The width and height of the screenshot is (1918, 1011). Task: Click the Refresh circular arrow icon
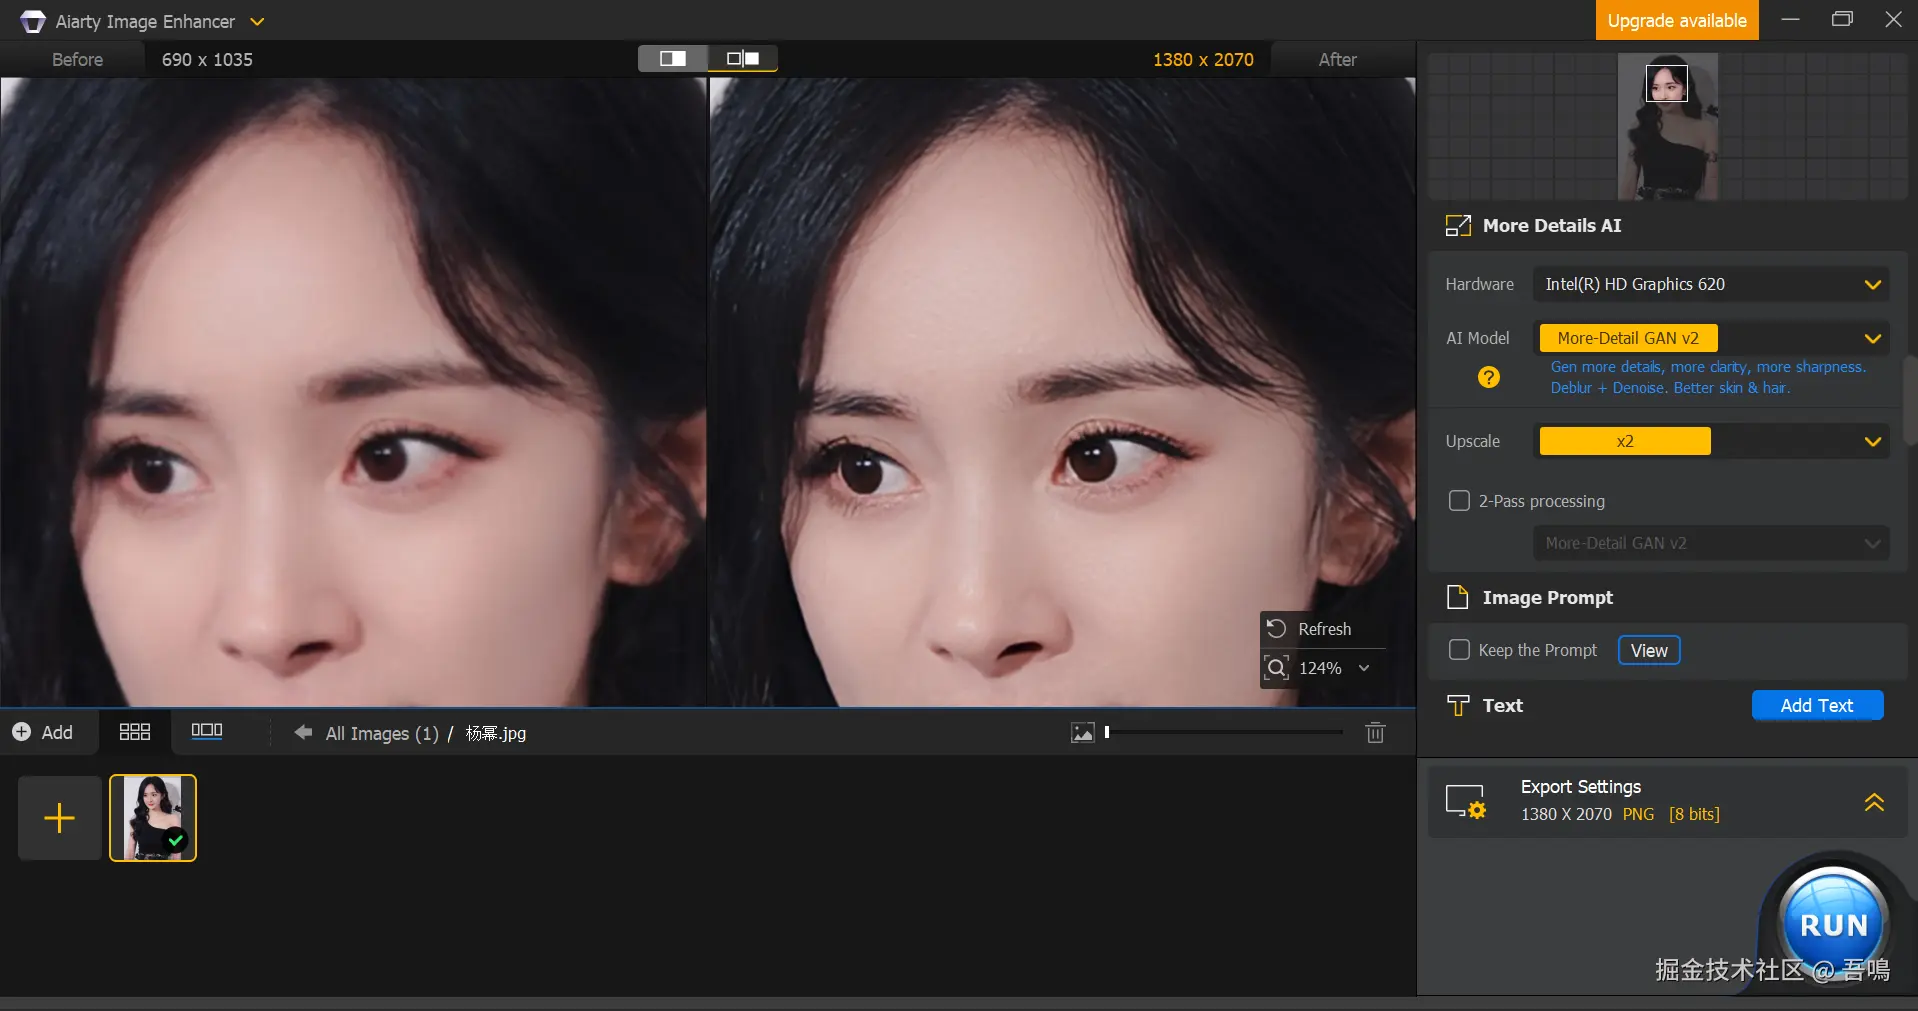coord(1276,629)
